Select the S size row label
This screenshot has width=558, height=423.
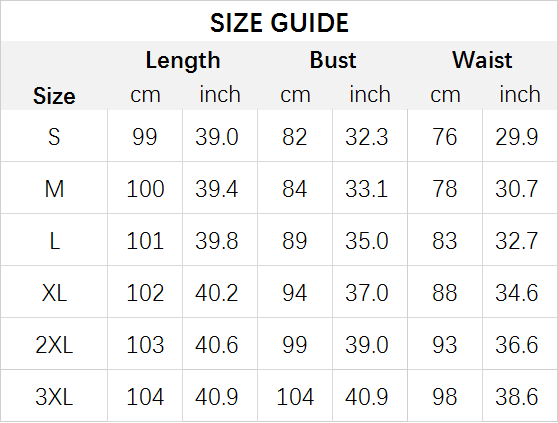[54, 137]
